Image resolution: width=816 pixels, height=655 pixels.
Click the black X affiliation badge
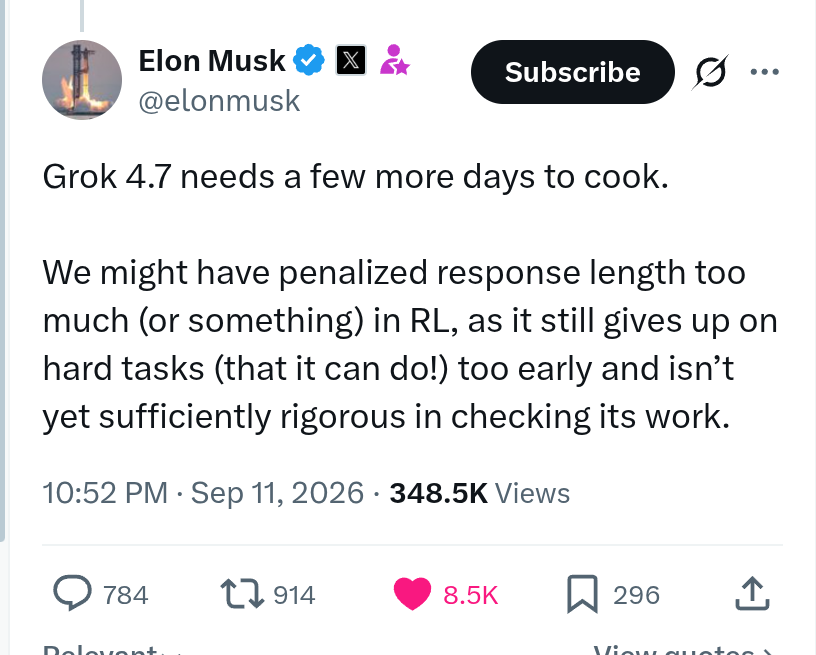point(351,60)
